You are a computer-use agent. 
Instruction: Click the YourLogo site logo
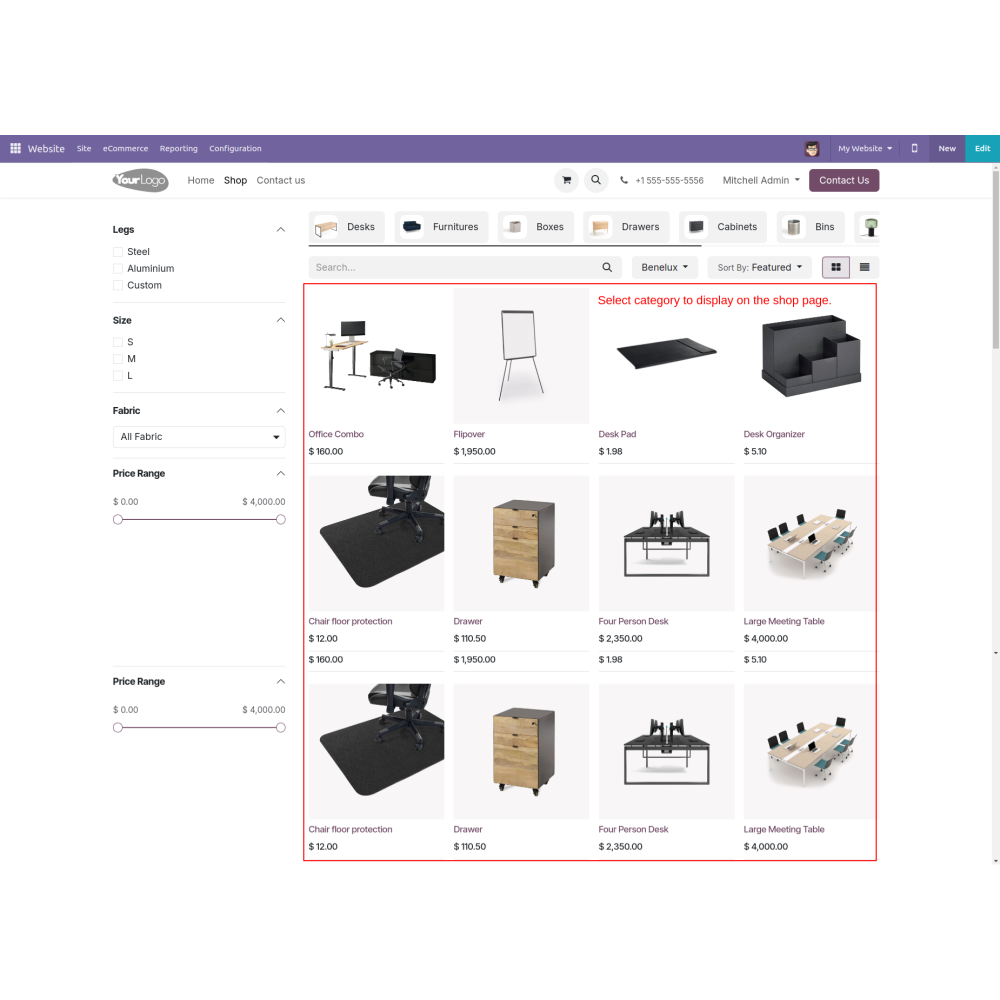pos(140,180)
